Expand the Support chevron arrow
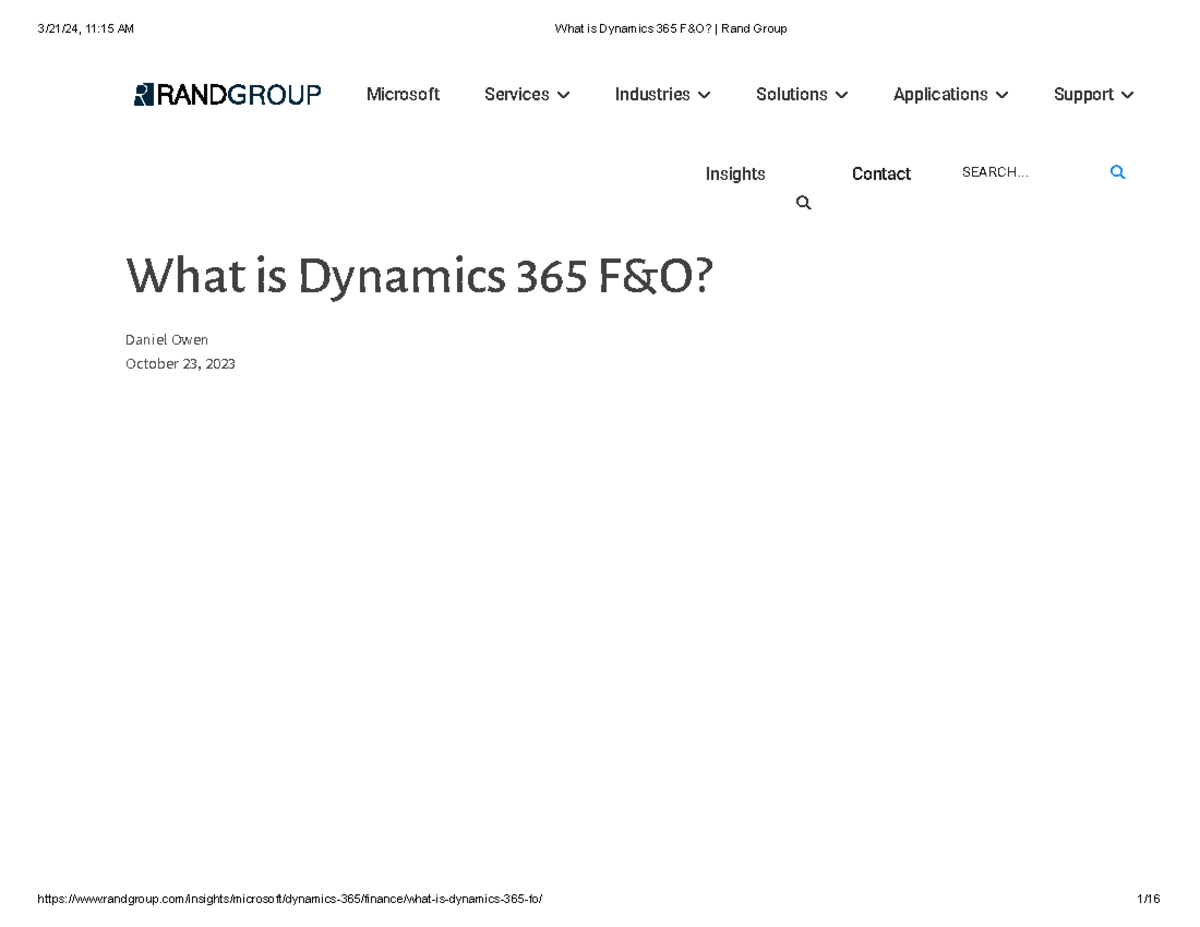The image size is (1200, 927). tap(1127, 95)
